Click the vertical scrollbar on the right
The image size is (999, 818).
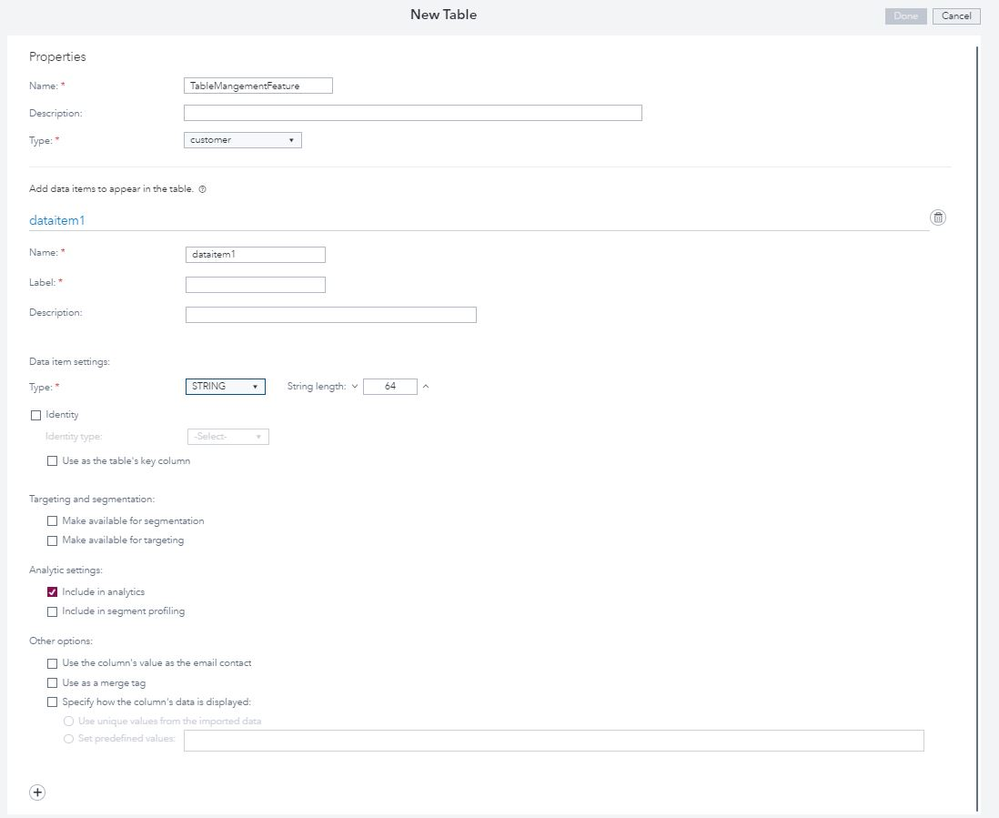977,427
